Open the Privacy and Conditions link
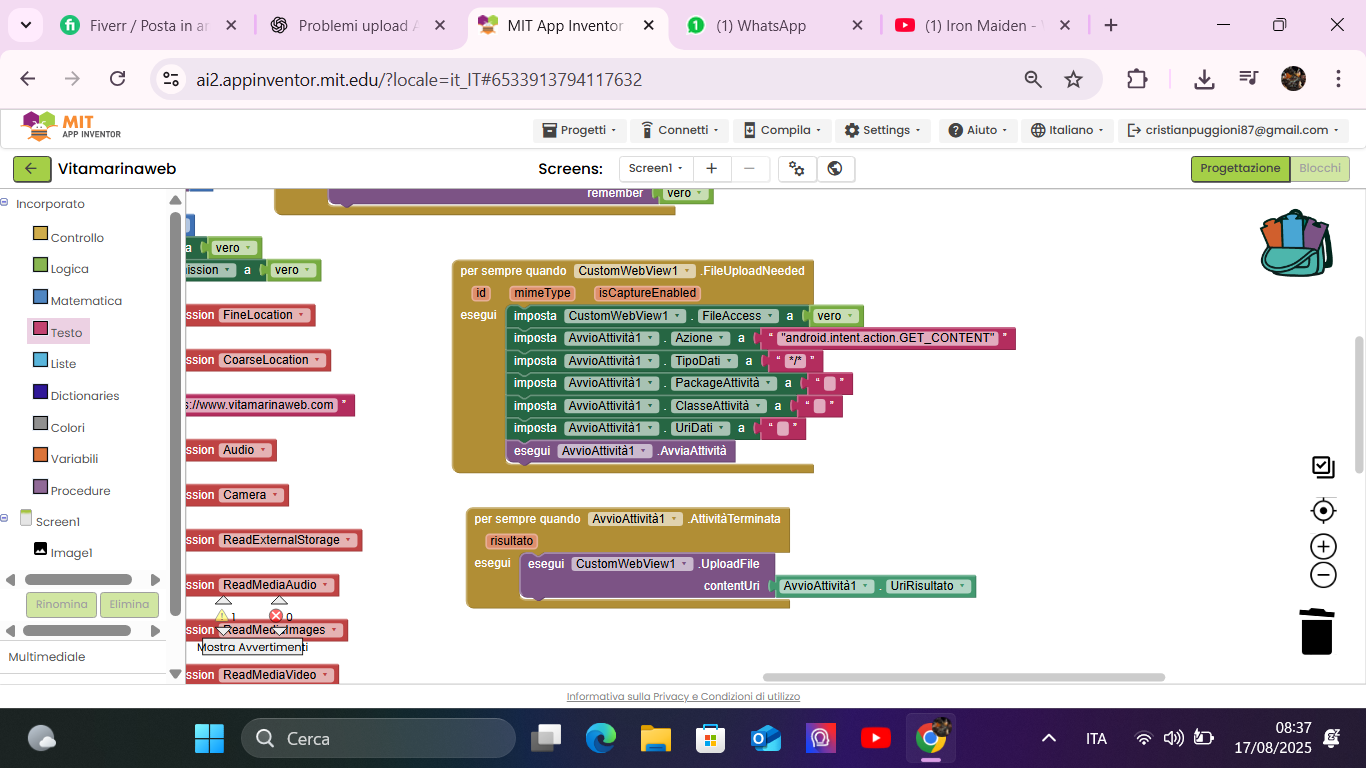1366x768 pixels. click(x=683, y=697)
